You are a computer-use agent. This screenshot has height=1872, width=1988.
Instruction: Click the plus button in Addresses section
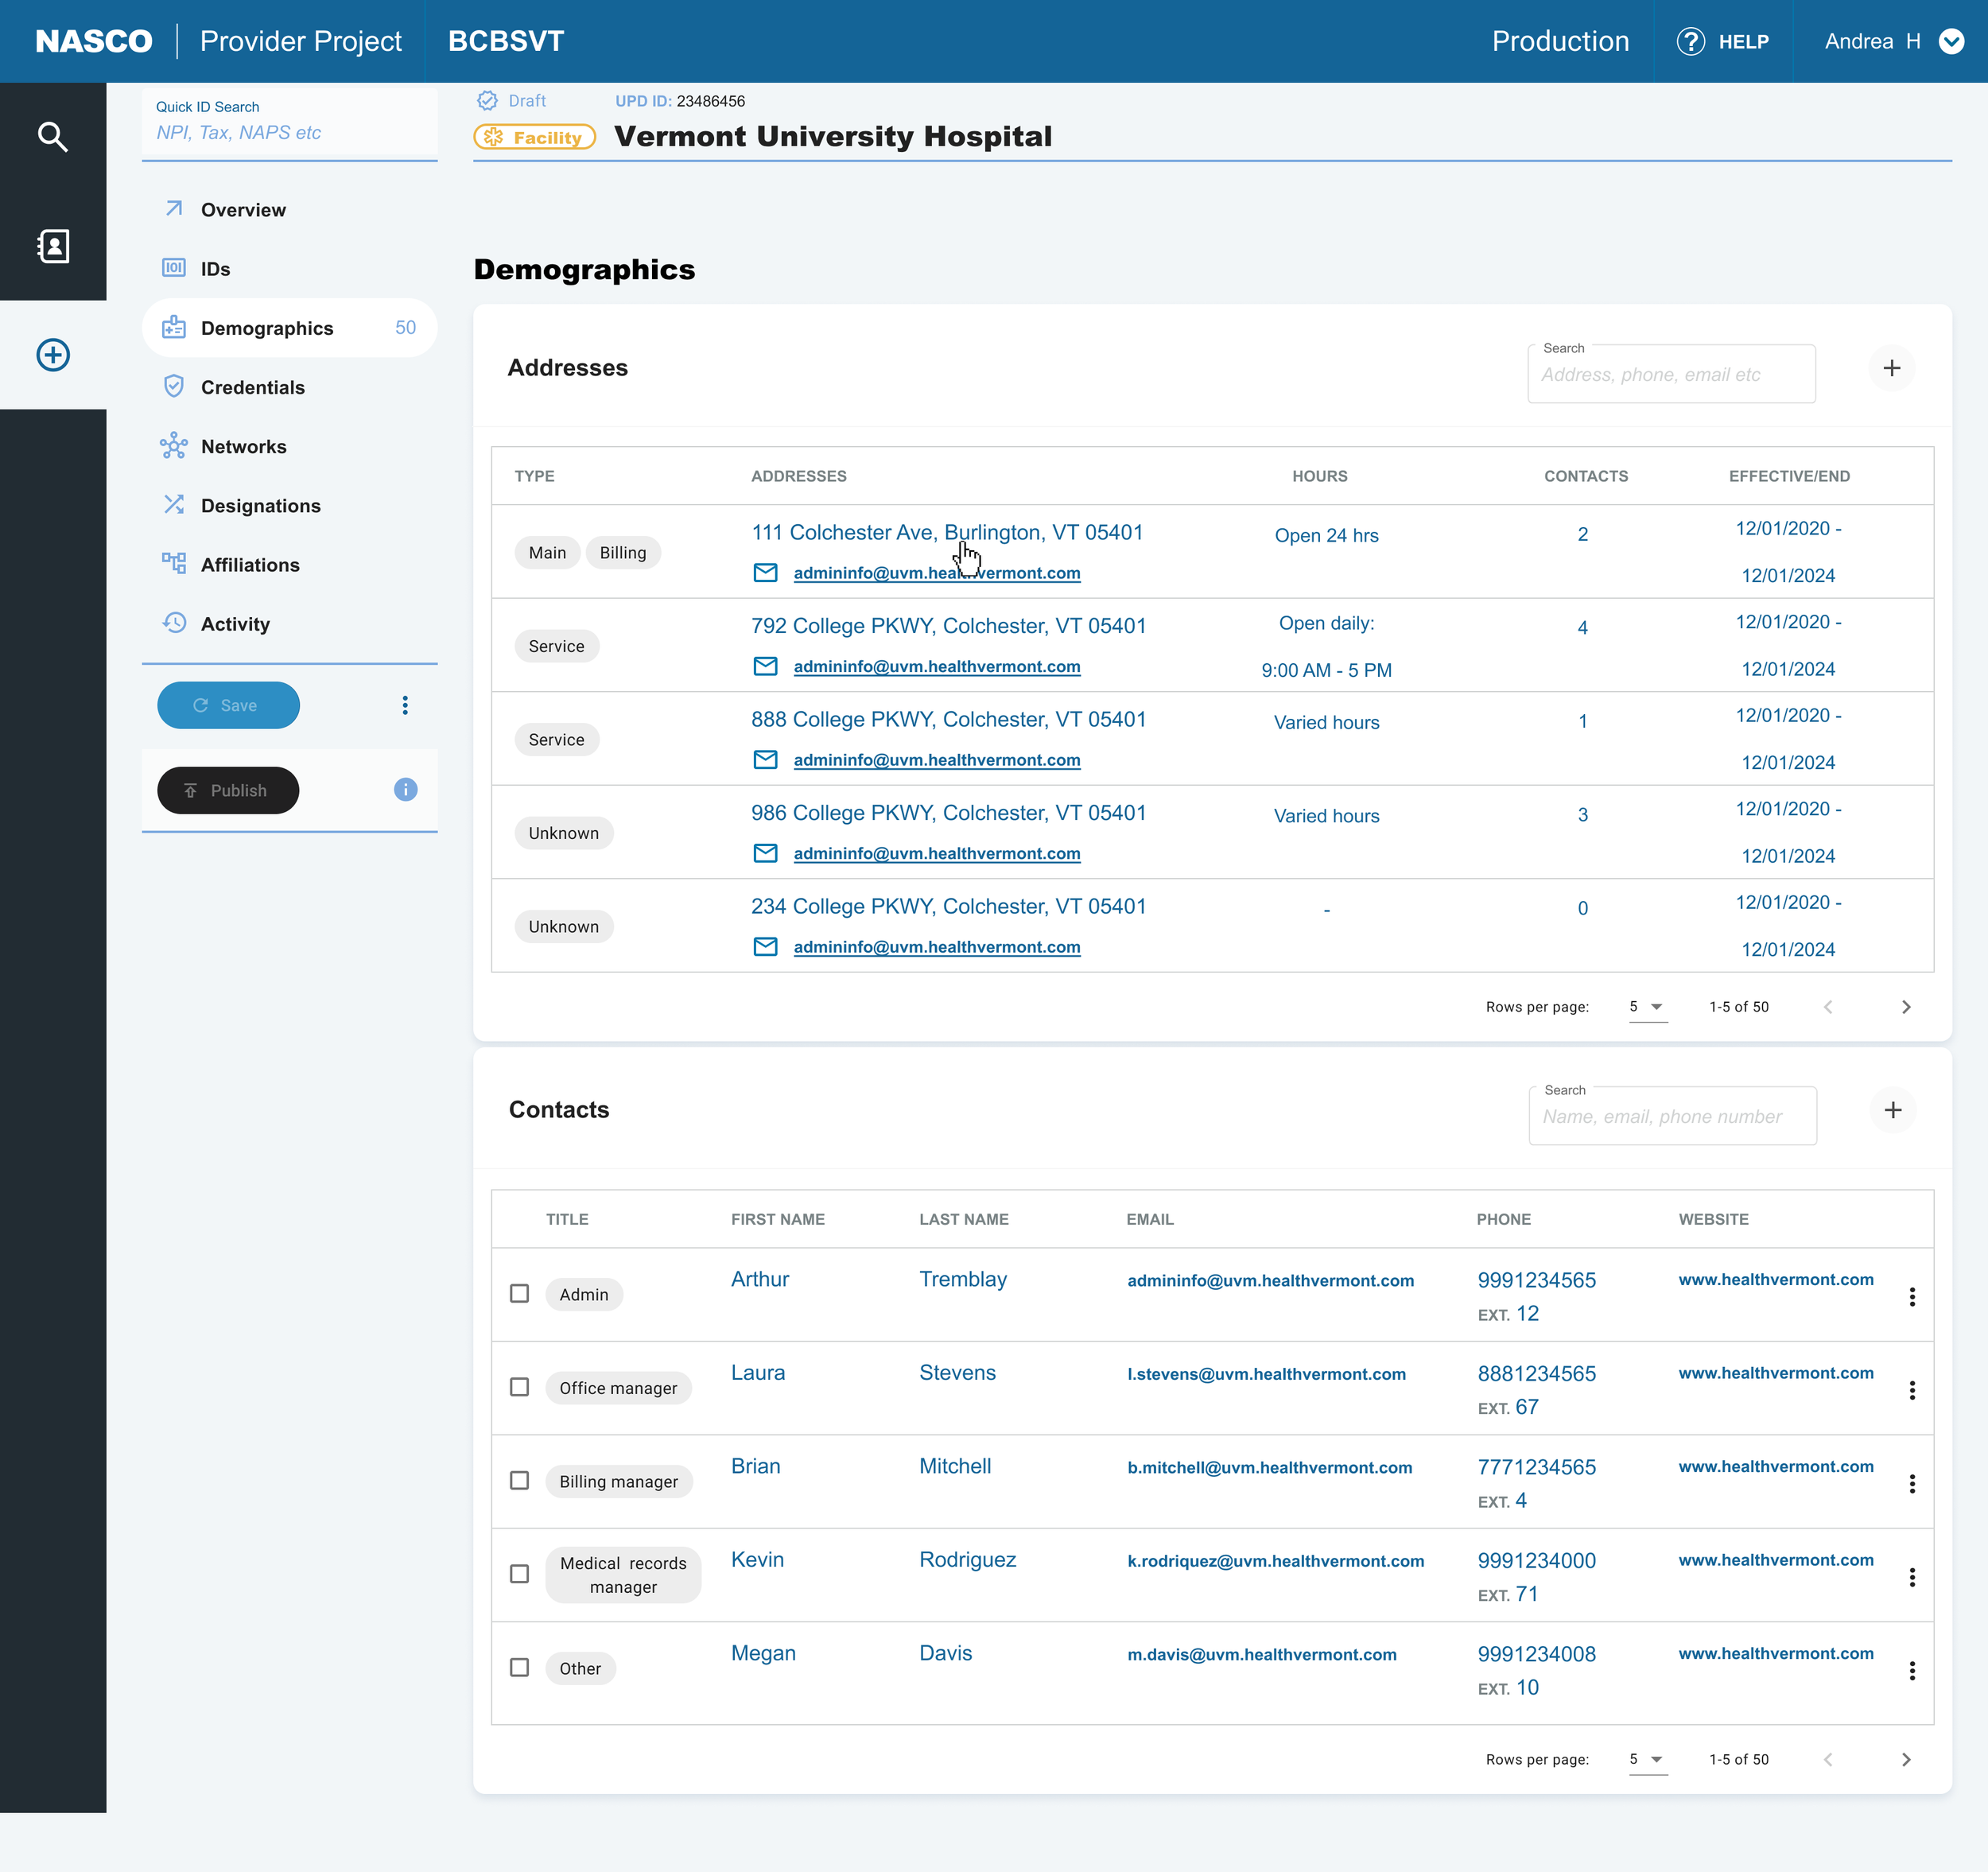[1891, 368]
